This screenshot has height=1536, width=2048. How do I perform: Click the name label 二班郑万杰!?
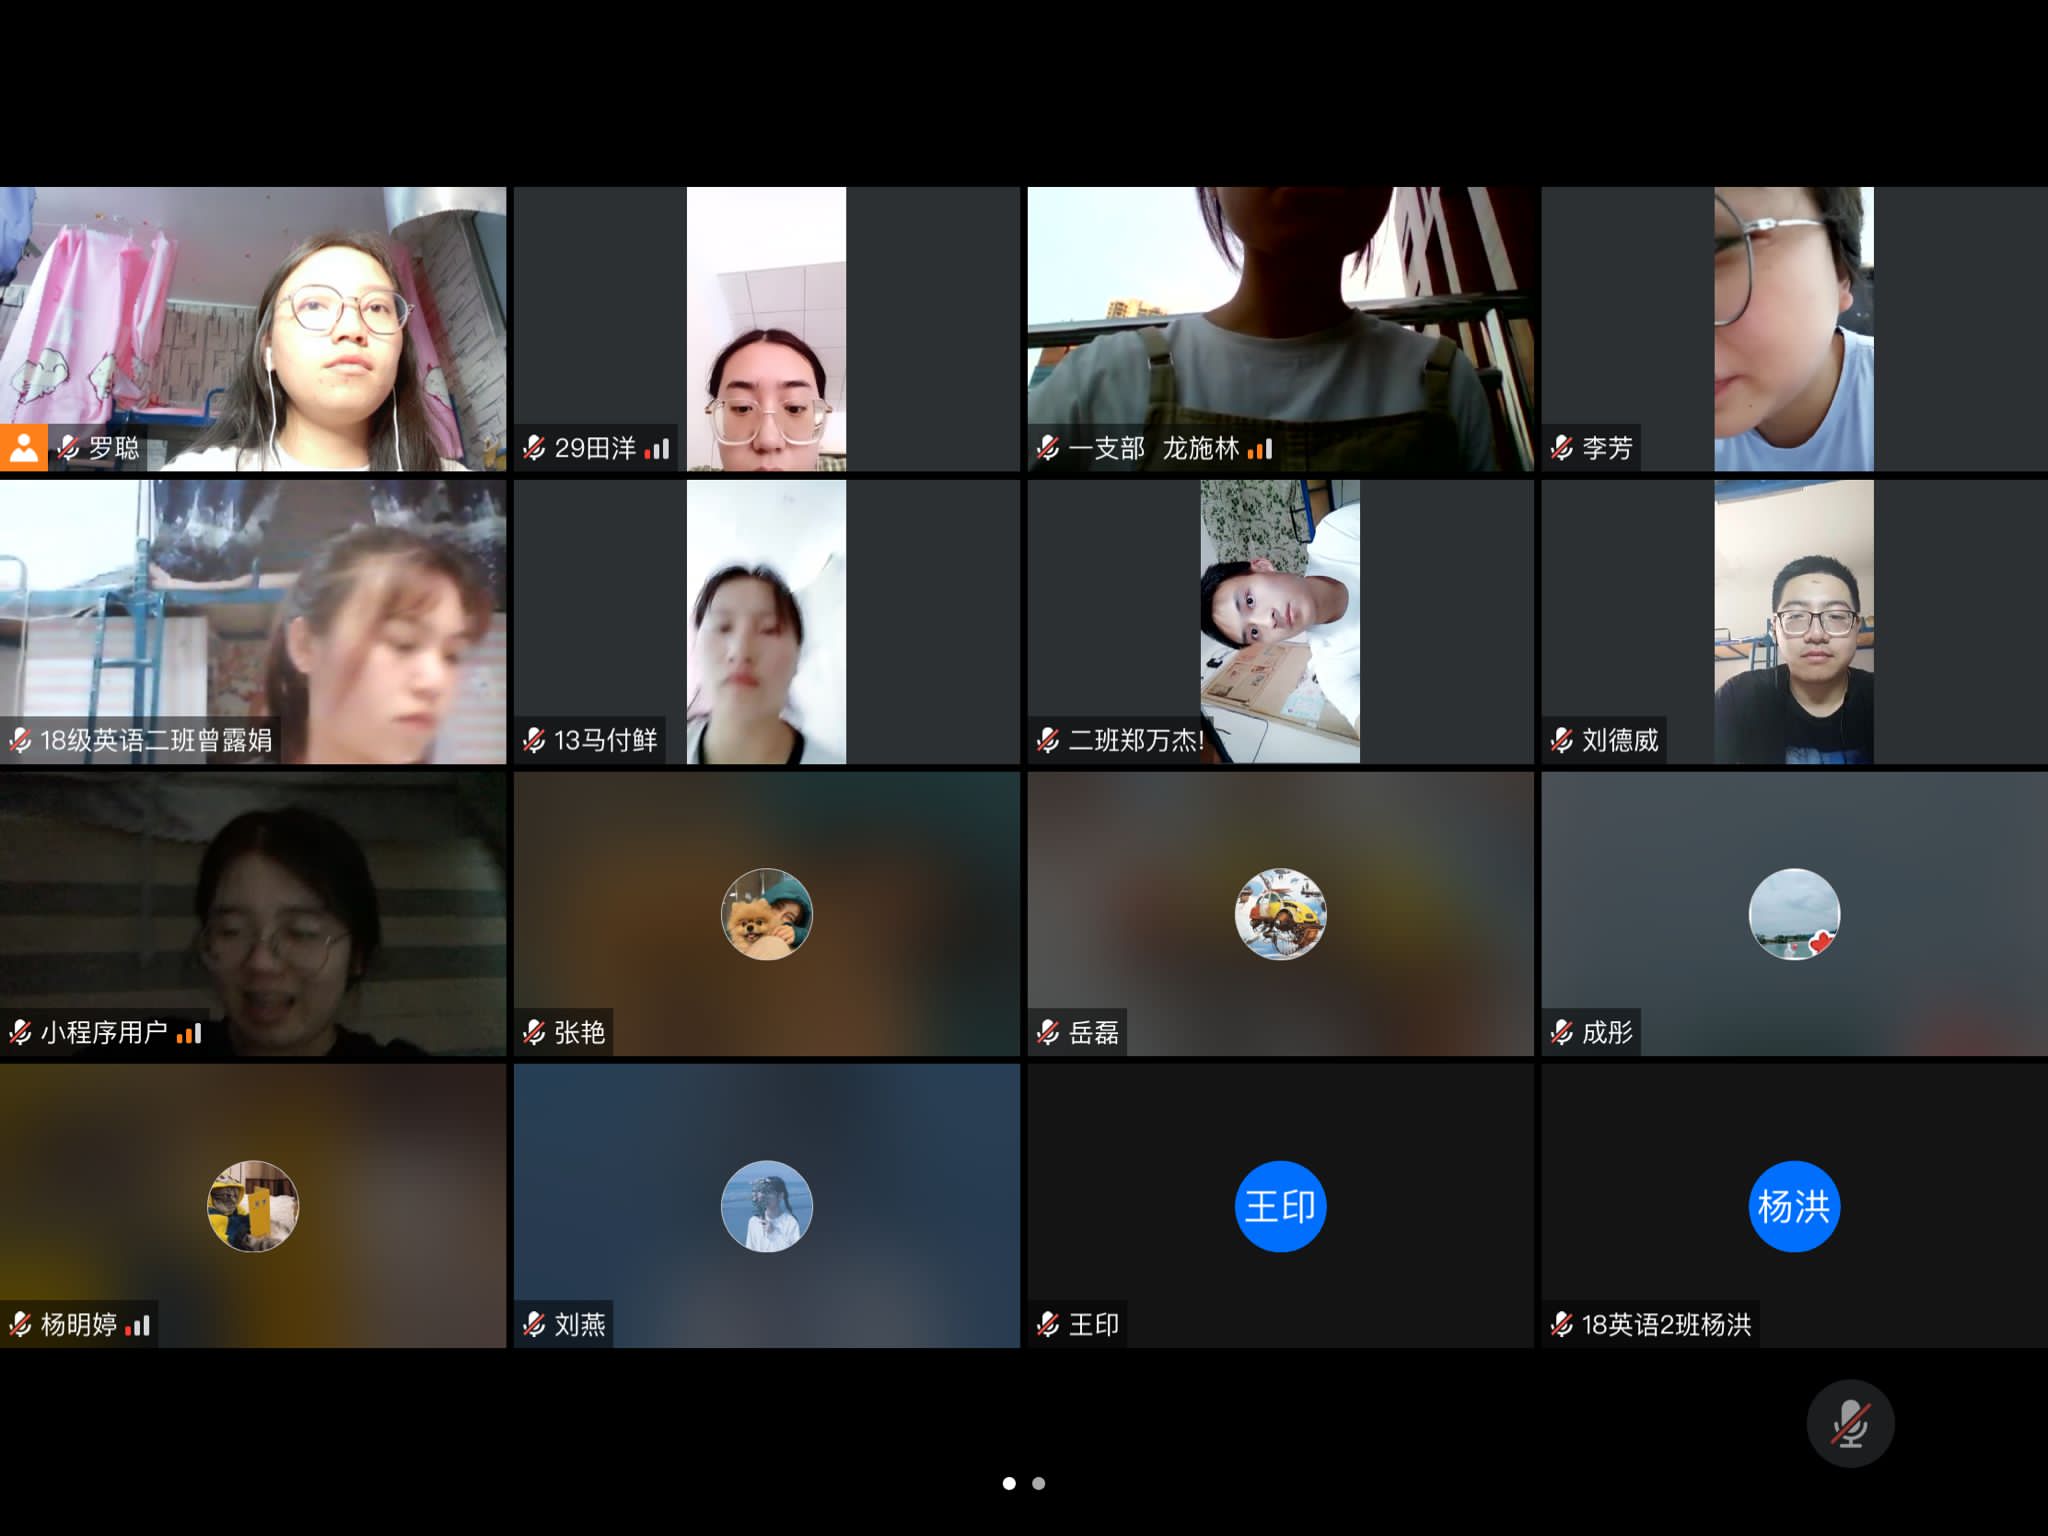[1136, 740]
